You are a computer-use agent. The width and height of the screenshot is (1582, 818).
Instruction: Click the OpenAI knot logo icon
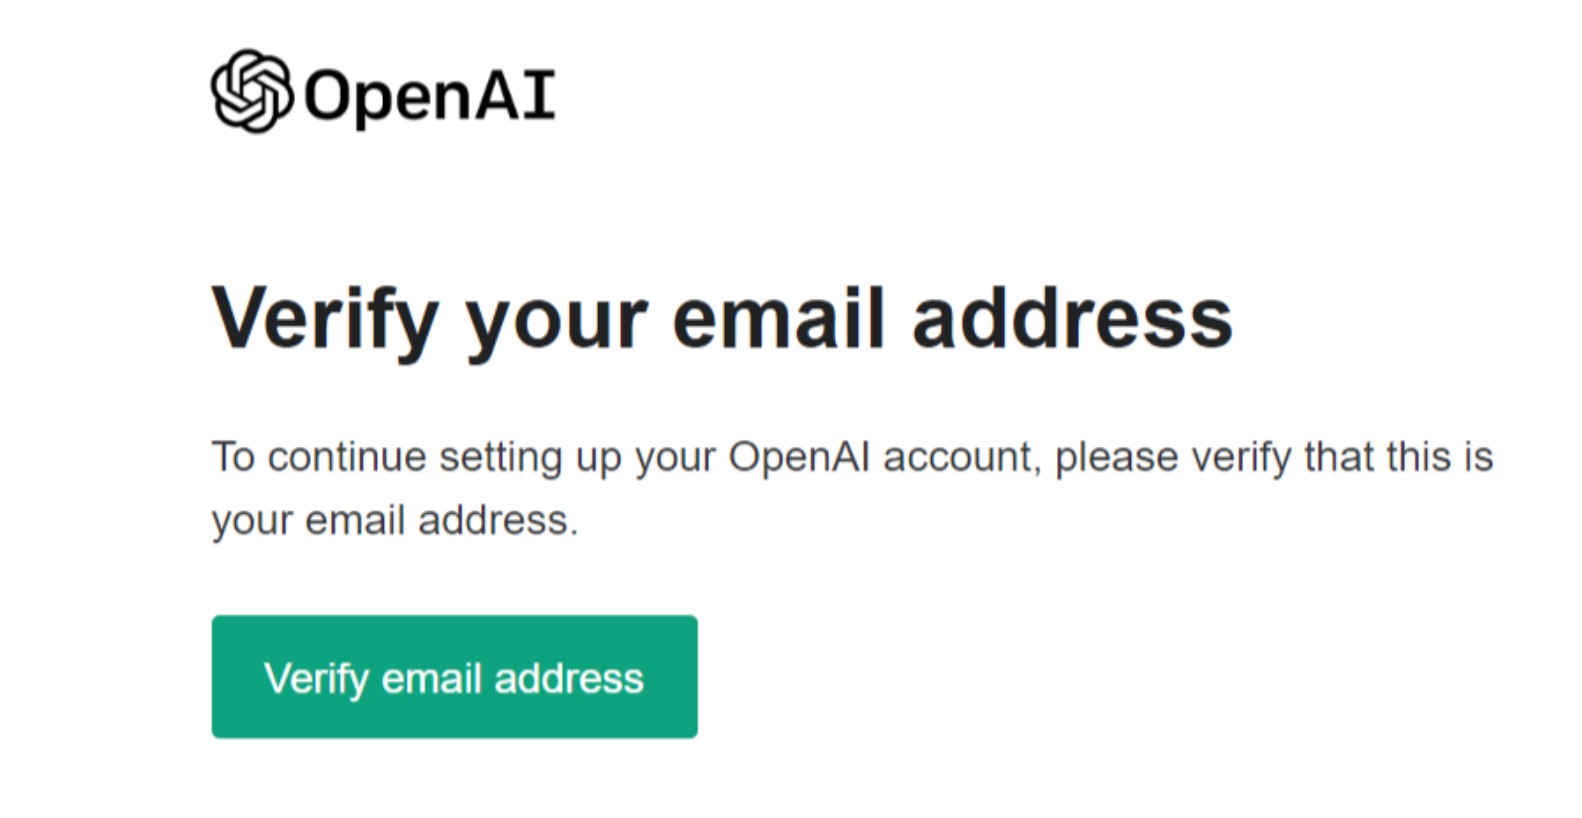click(x=252, y=91)
